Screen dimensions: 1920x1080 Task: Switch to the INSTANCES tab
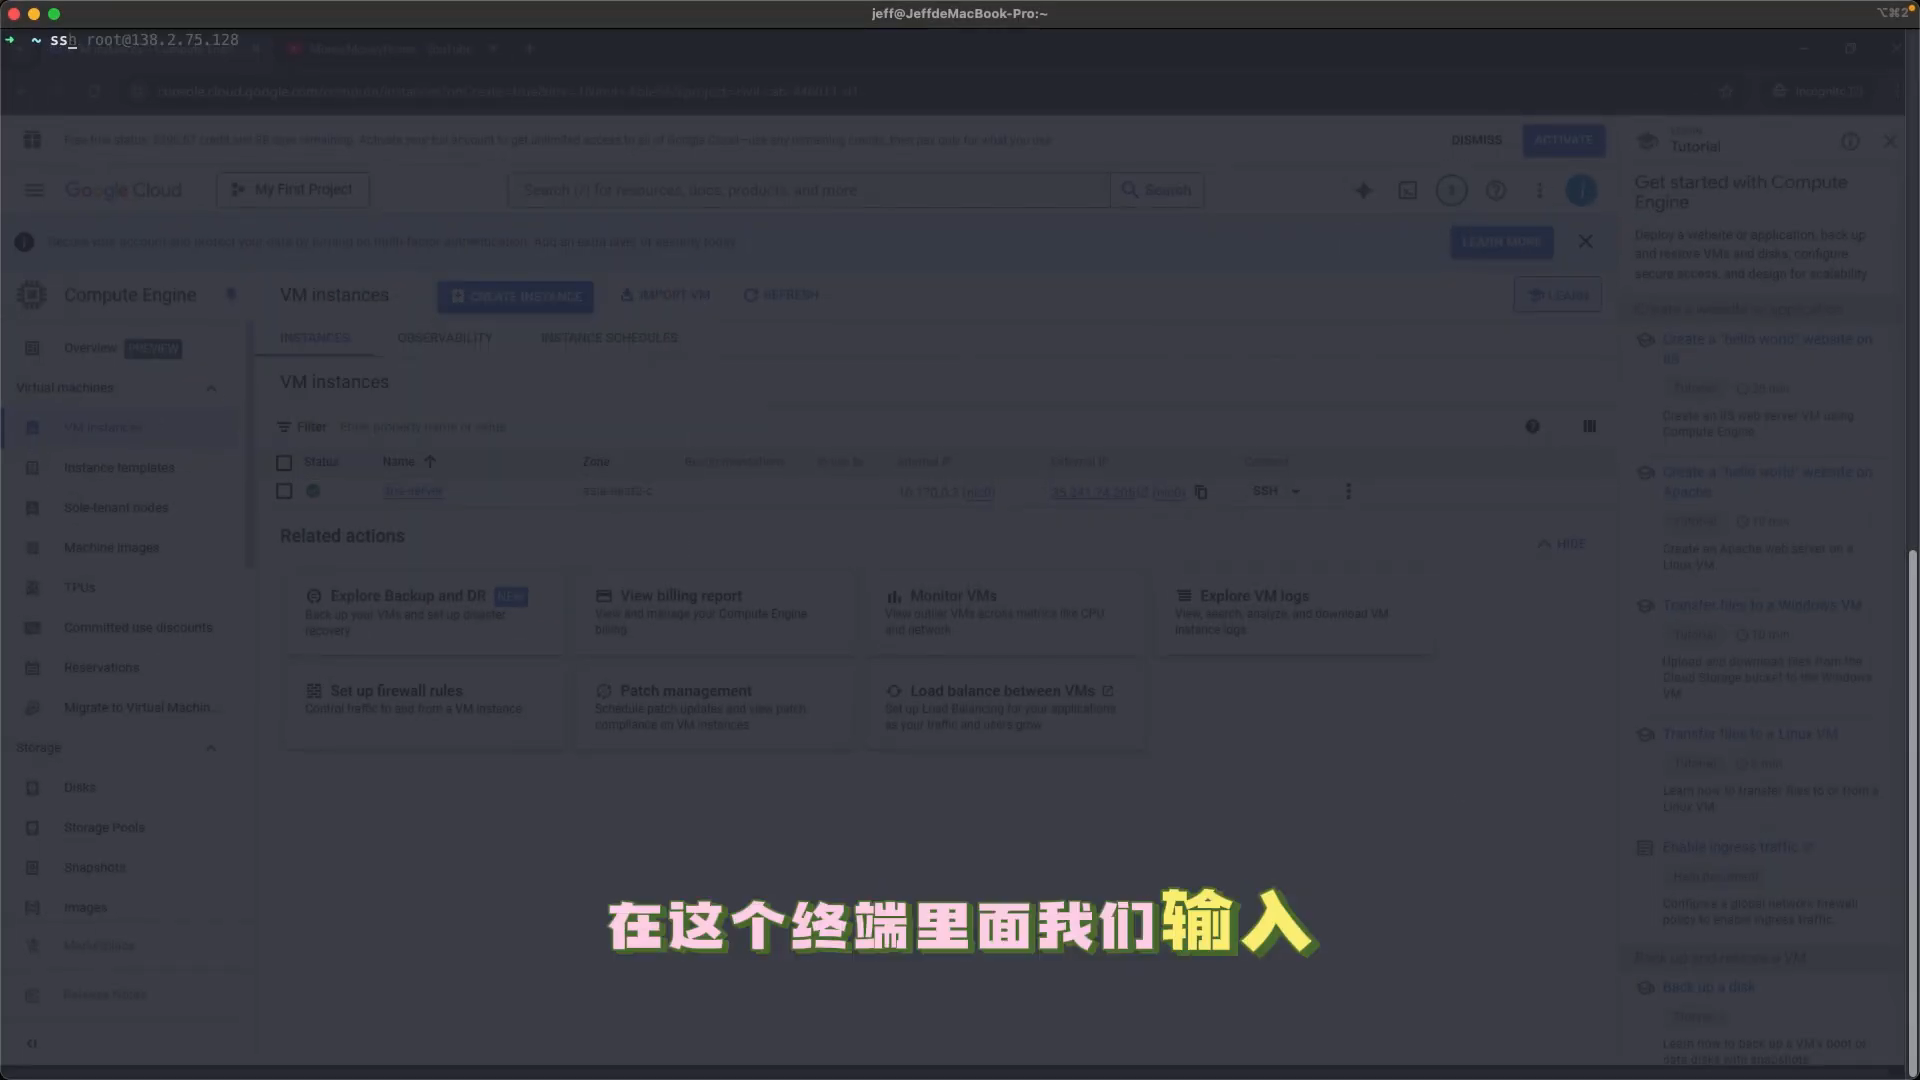tap(315, 338)
